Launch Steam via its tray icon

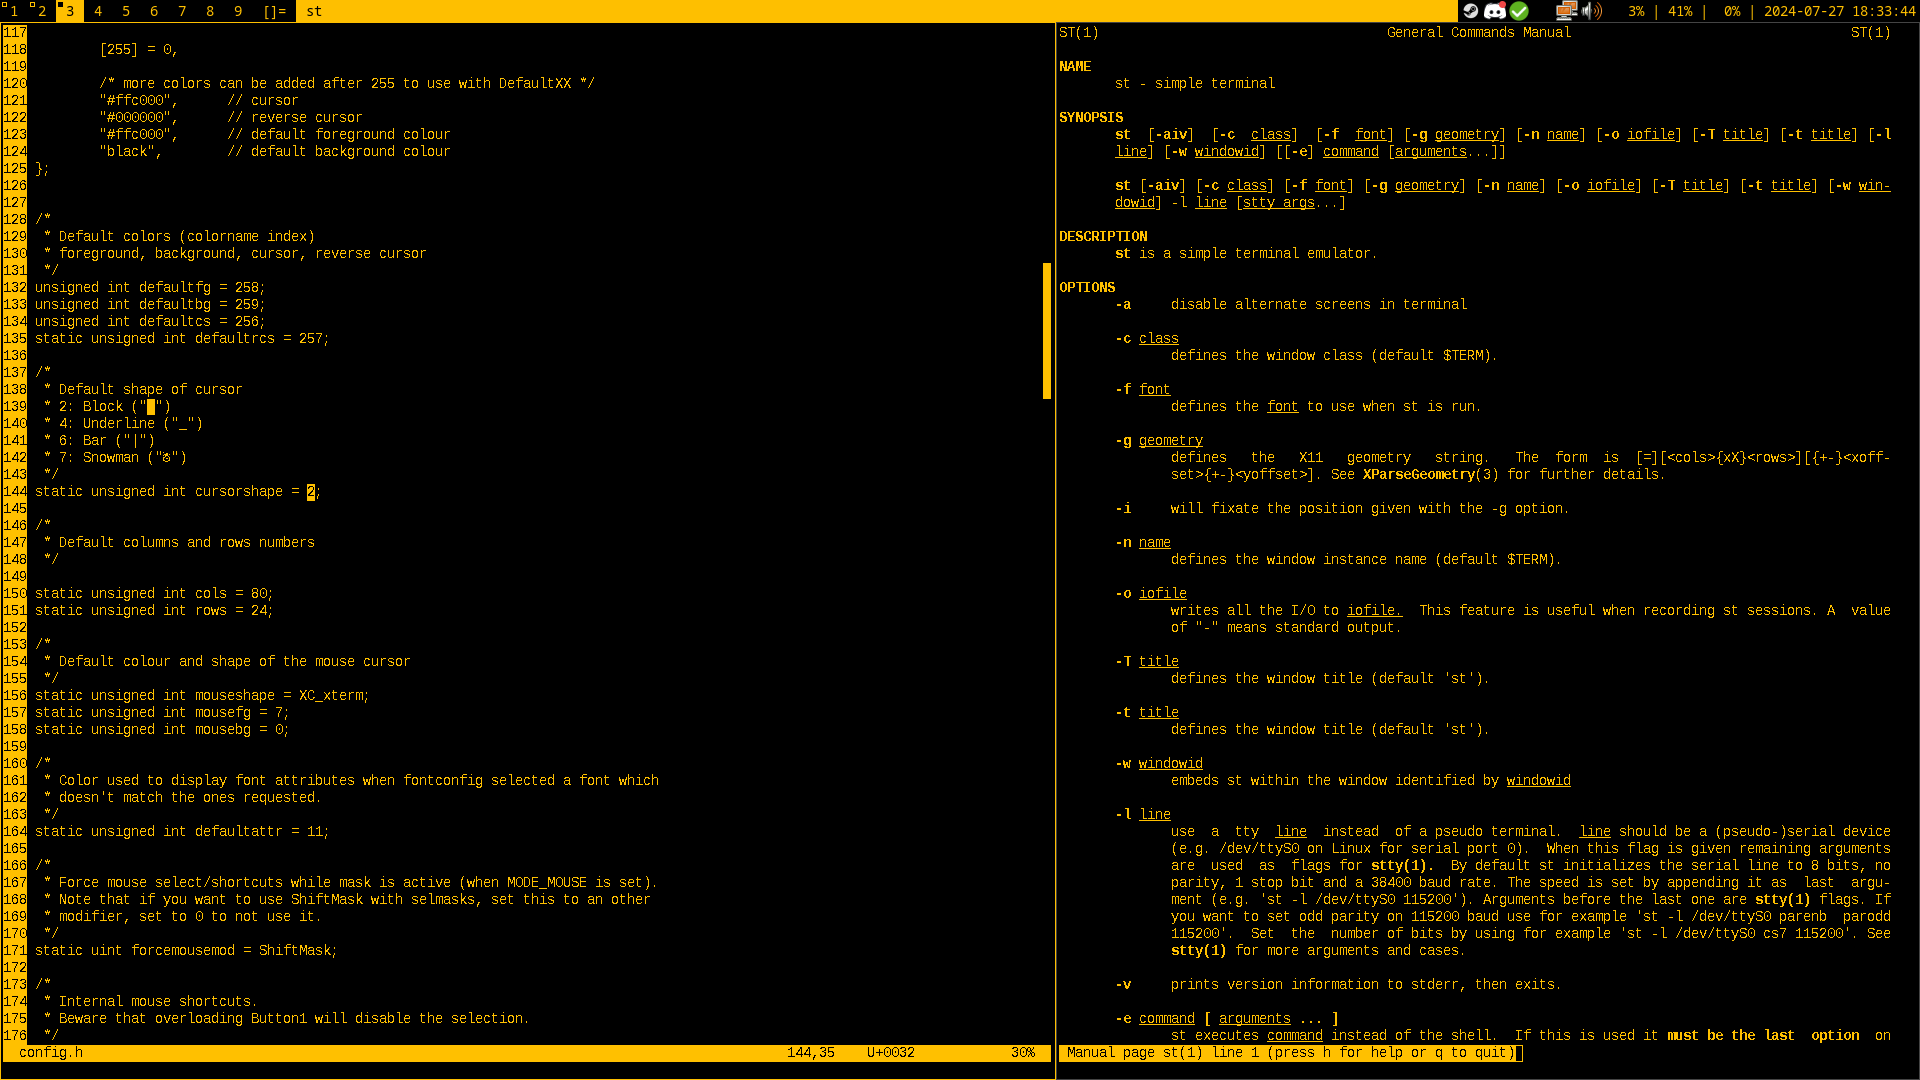1471,11
